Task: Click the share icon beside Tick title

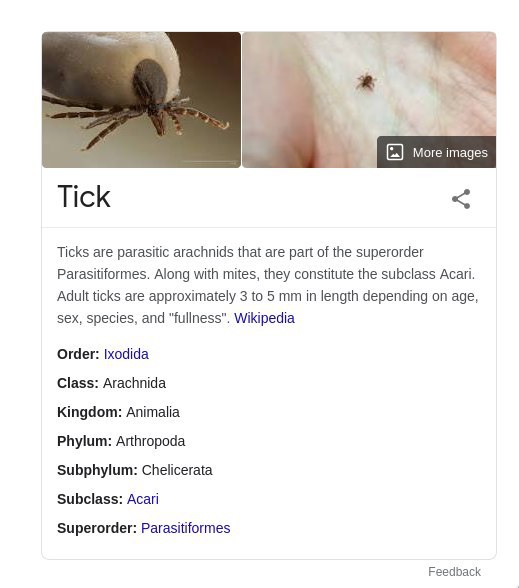Action: [461, 199]
